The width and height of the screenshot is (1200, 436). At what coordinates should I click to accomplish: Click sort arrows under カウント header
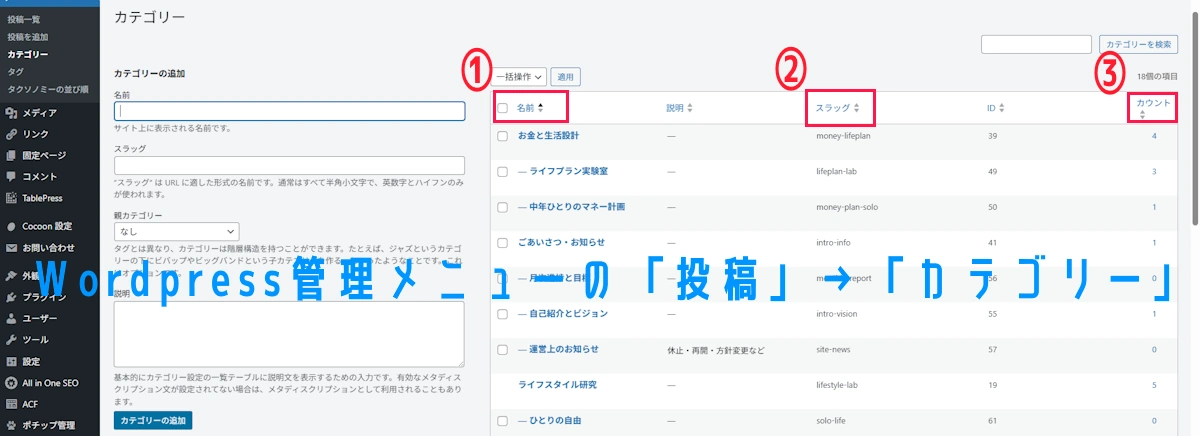pos(1142,114)
